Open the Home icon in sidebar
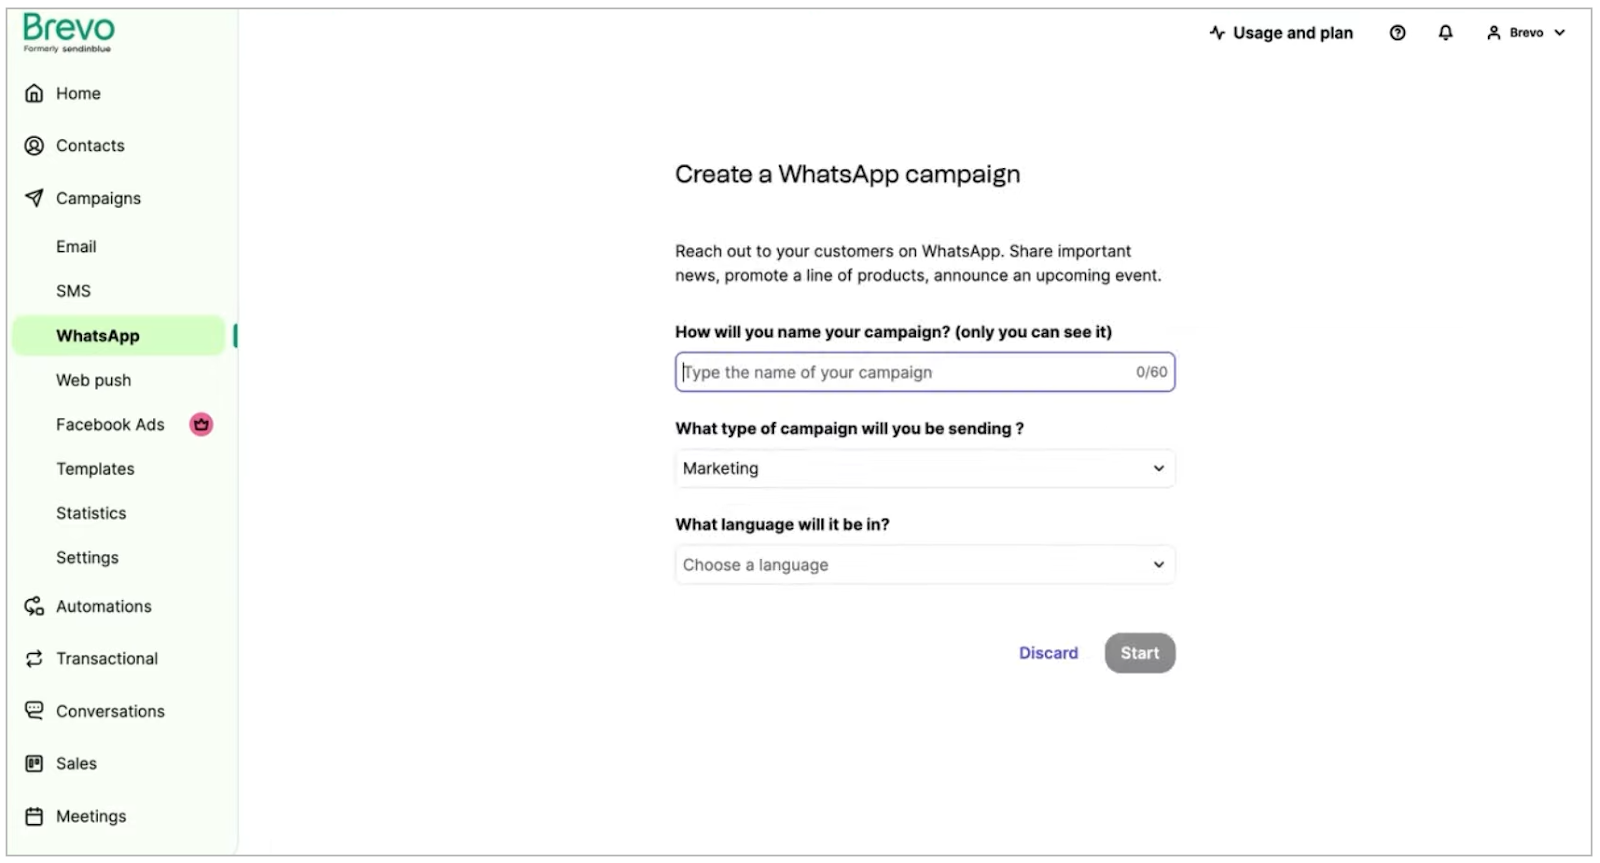This screenshot has width=1600, height=863. (34, 93)
